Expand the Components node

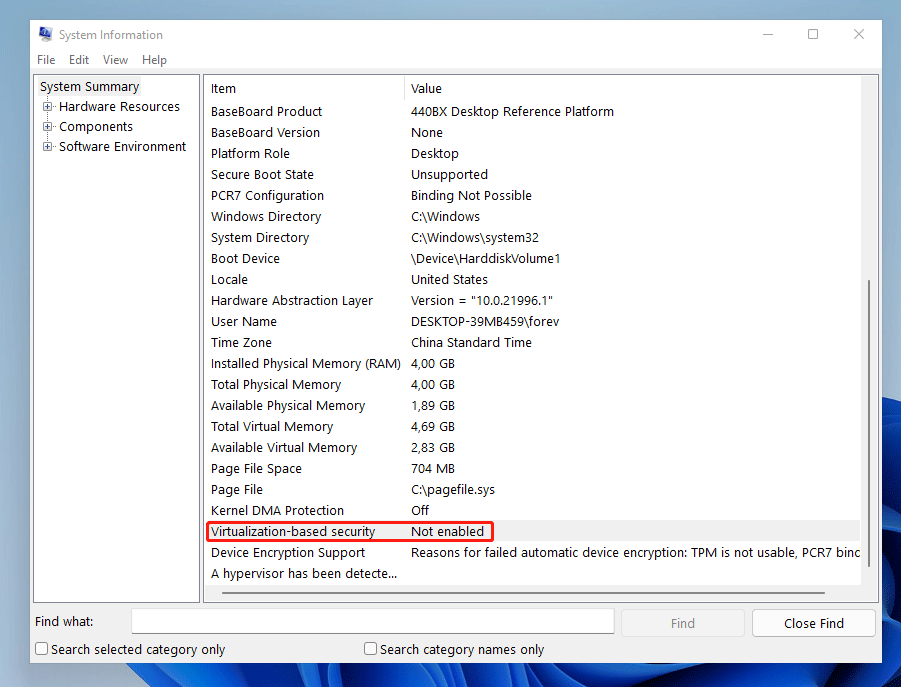(x=48, y=126)
